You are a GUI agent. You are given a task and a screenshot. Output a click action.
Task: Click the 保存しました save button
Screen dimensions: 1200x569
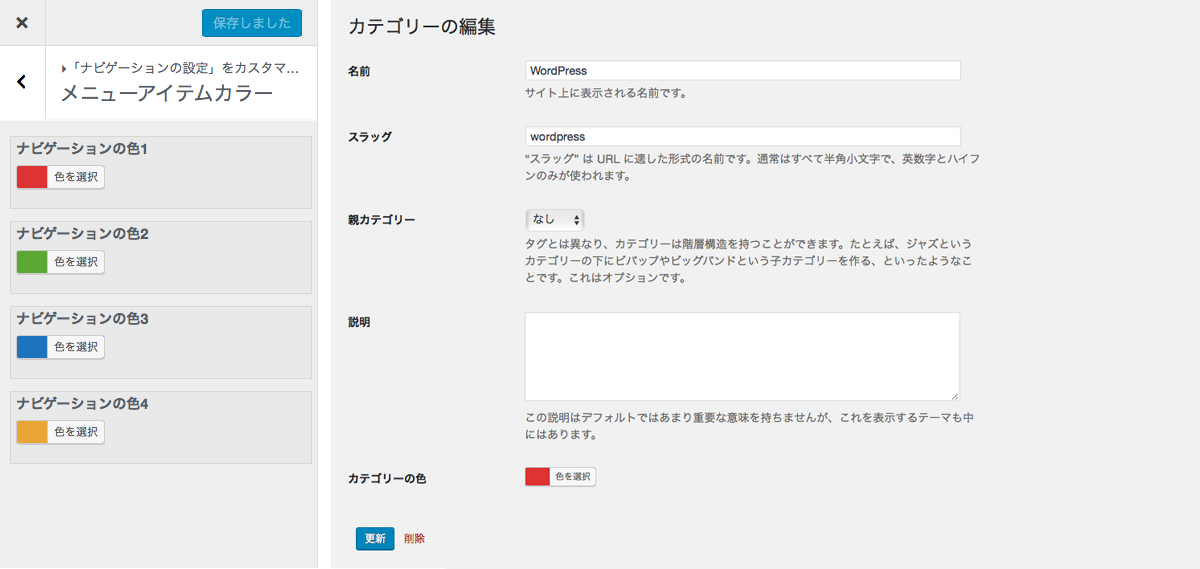click(x=252, y=23)
